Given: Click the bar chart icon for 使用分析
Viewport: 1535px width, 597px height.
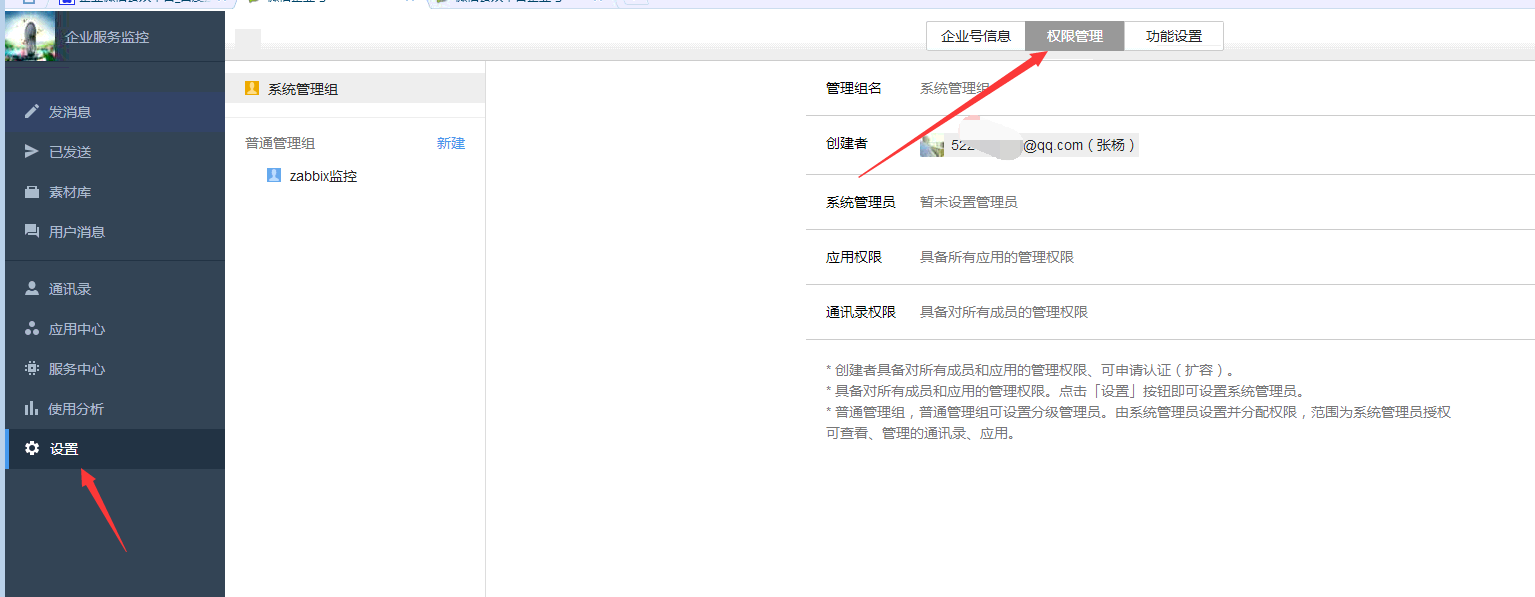Looking at the screenshot, I should pos(32,409).
